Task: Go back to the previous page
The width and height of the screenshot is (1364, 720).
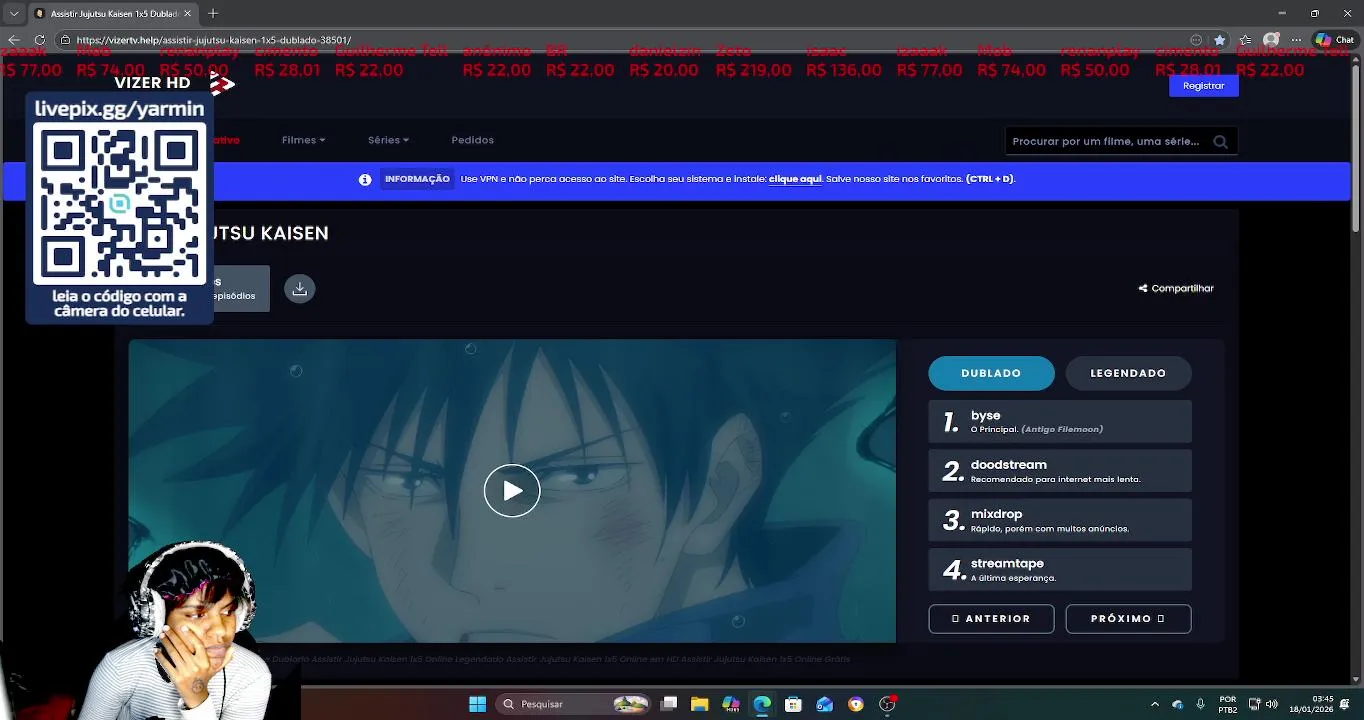Action: point(14,40)
